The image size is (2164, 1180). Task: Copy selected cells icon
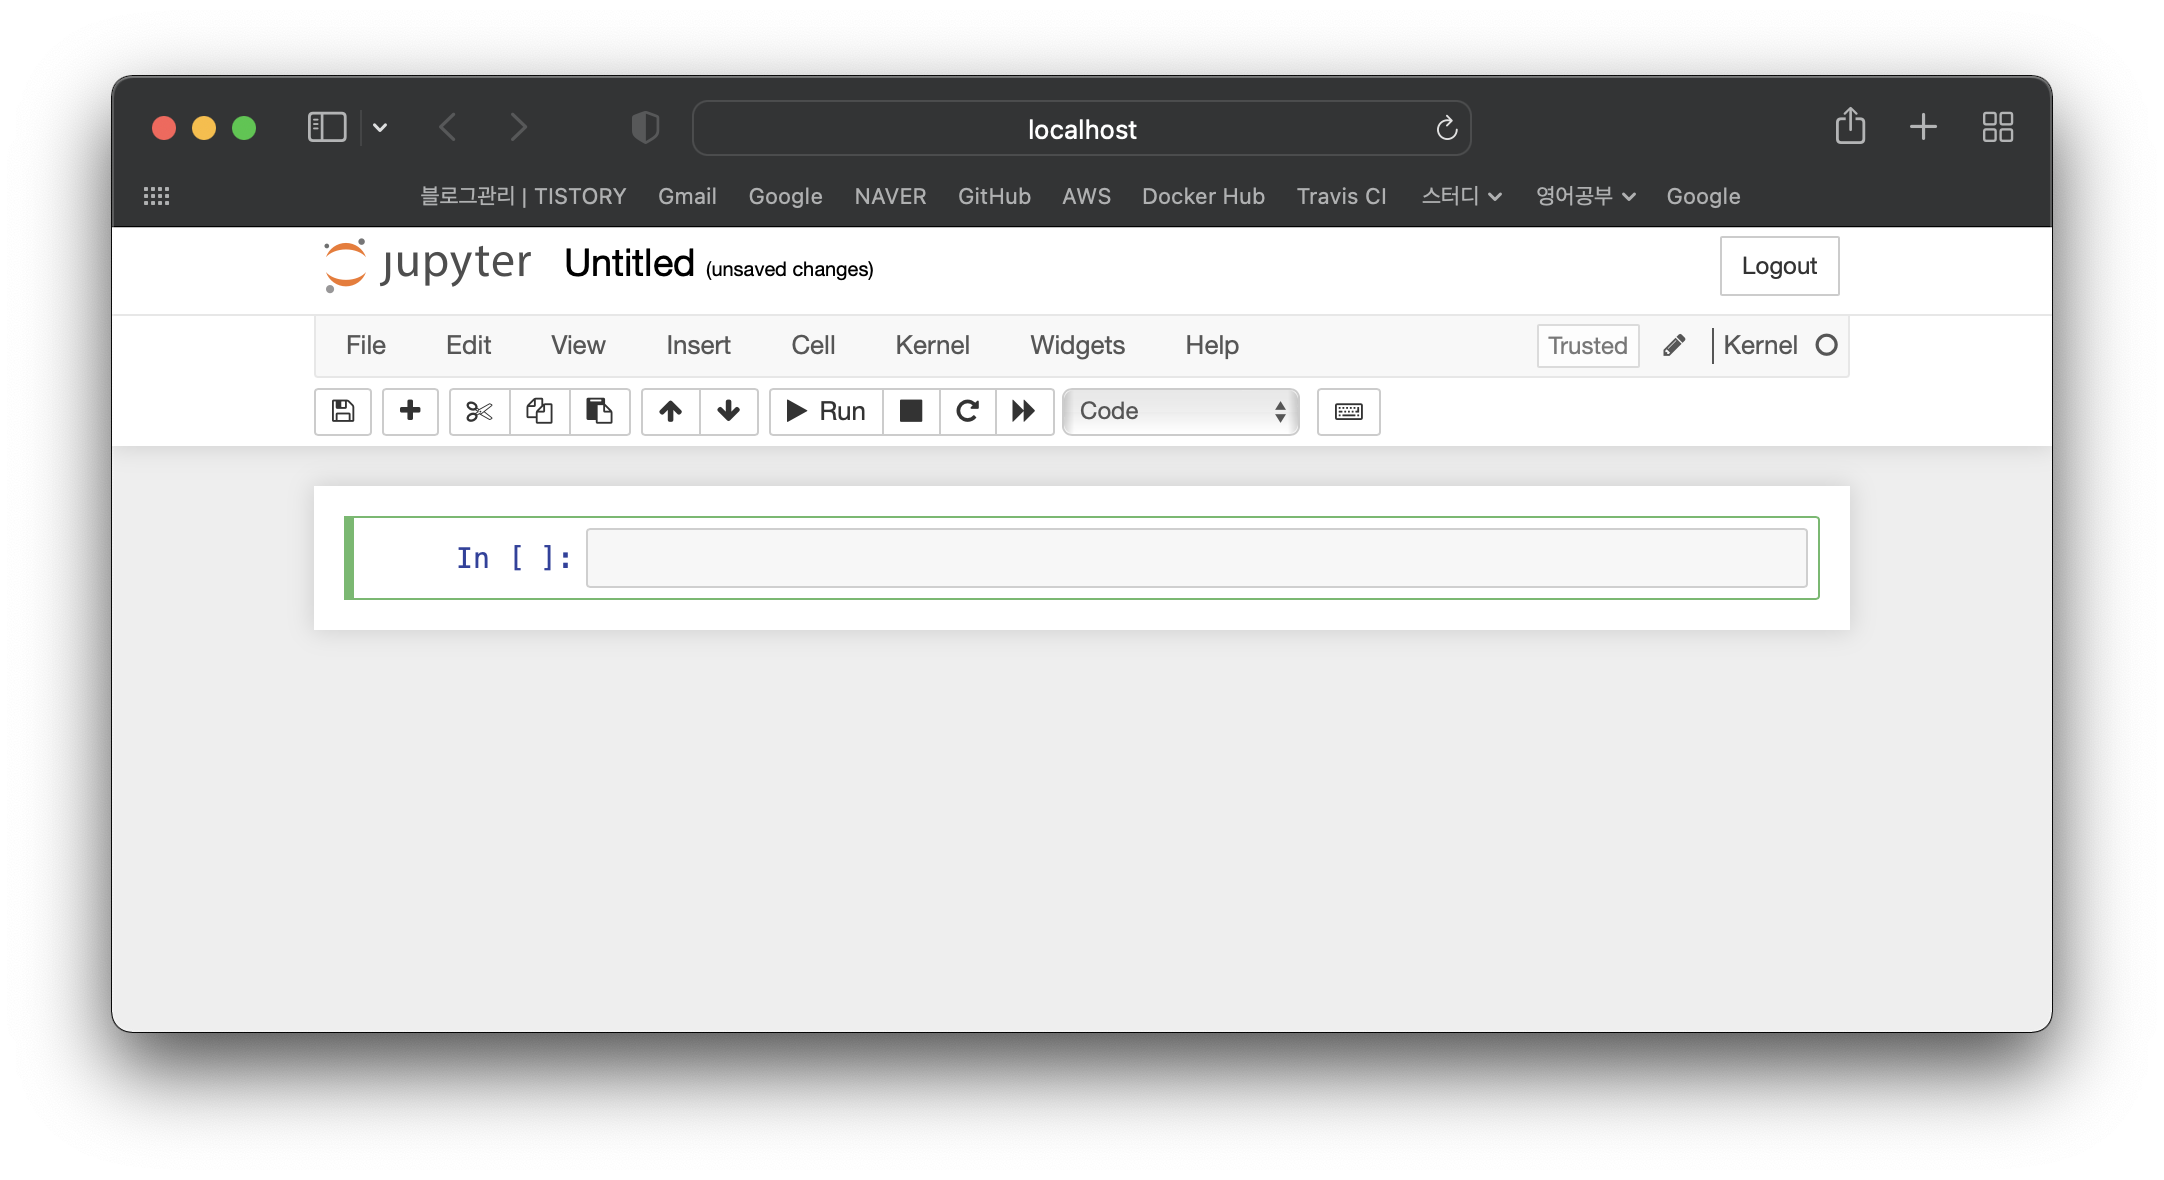[539, 411]
